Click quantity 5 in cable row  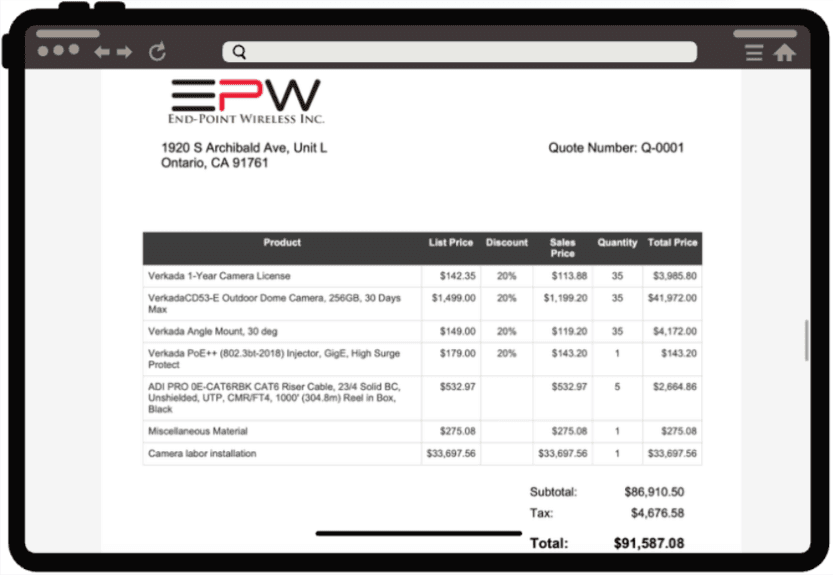[x=617, y=386]
